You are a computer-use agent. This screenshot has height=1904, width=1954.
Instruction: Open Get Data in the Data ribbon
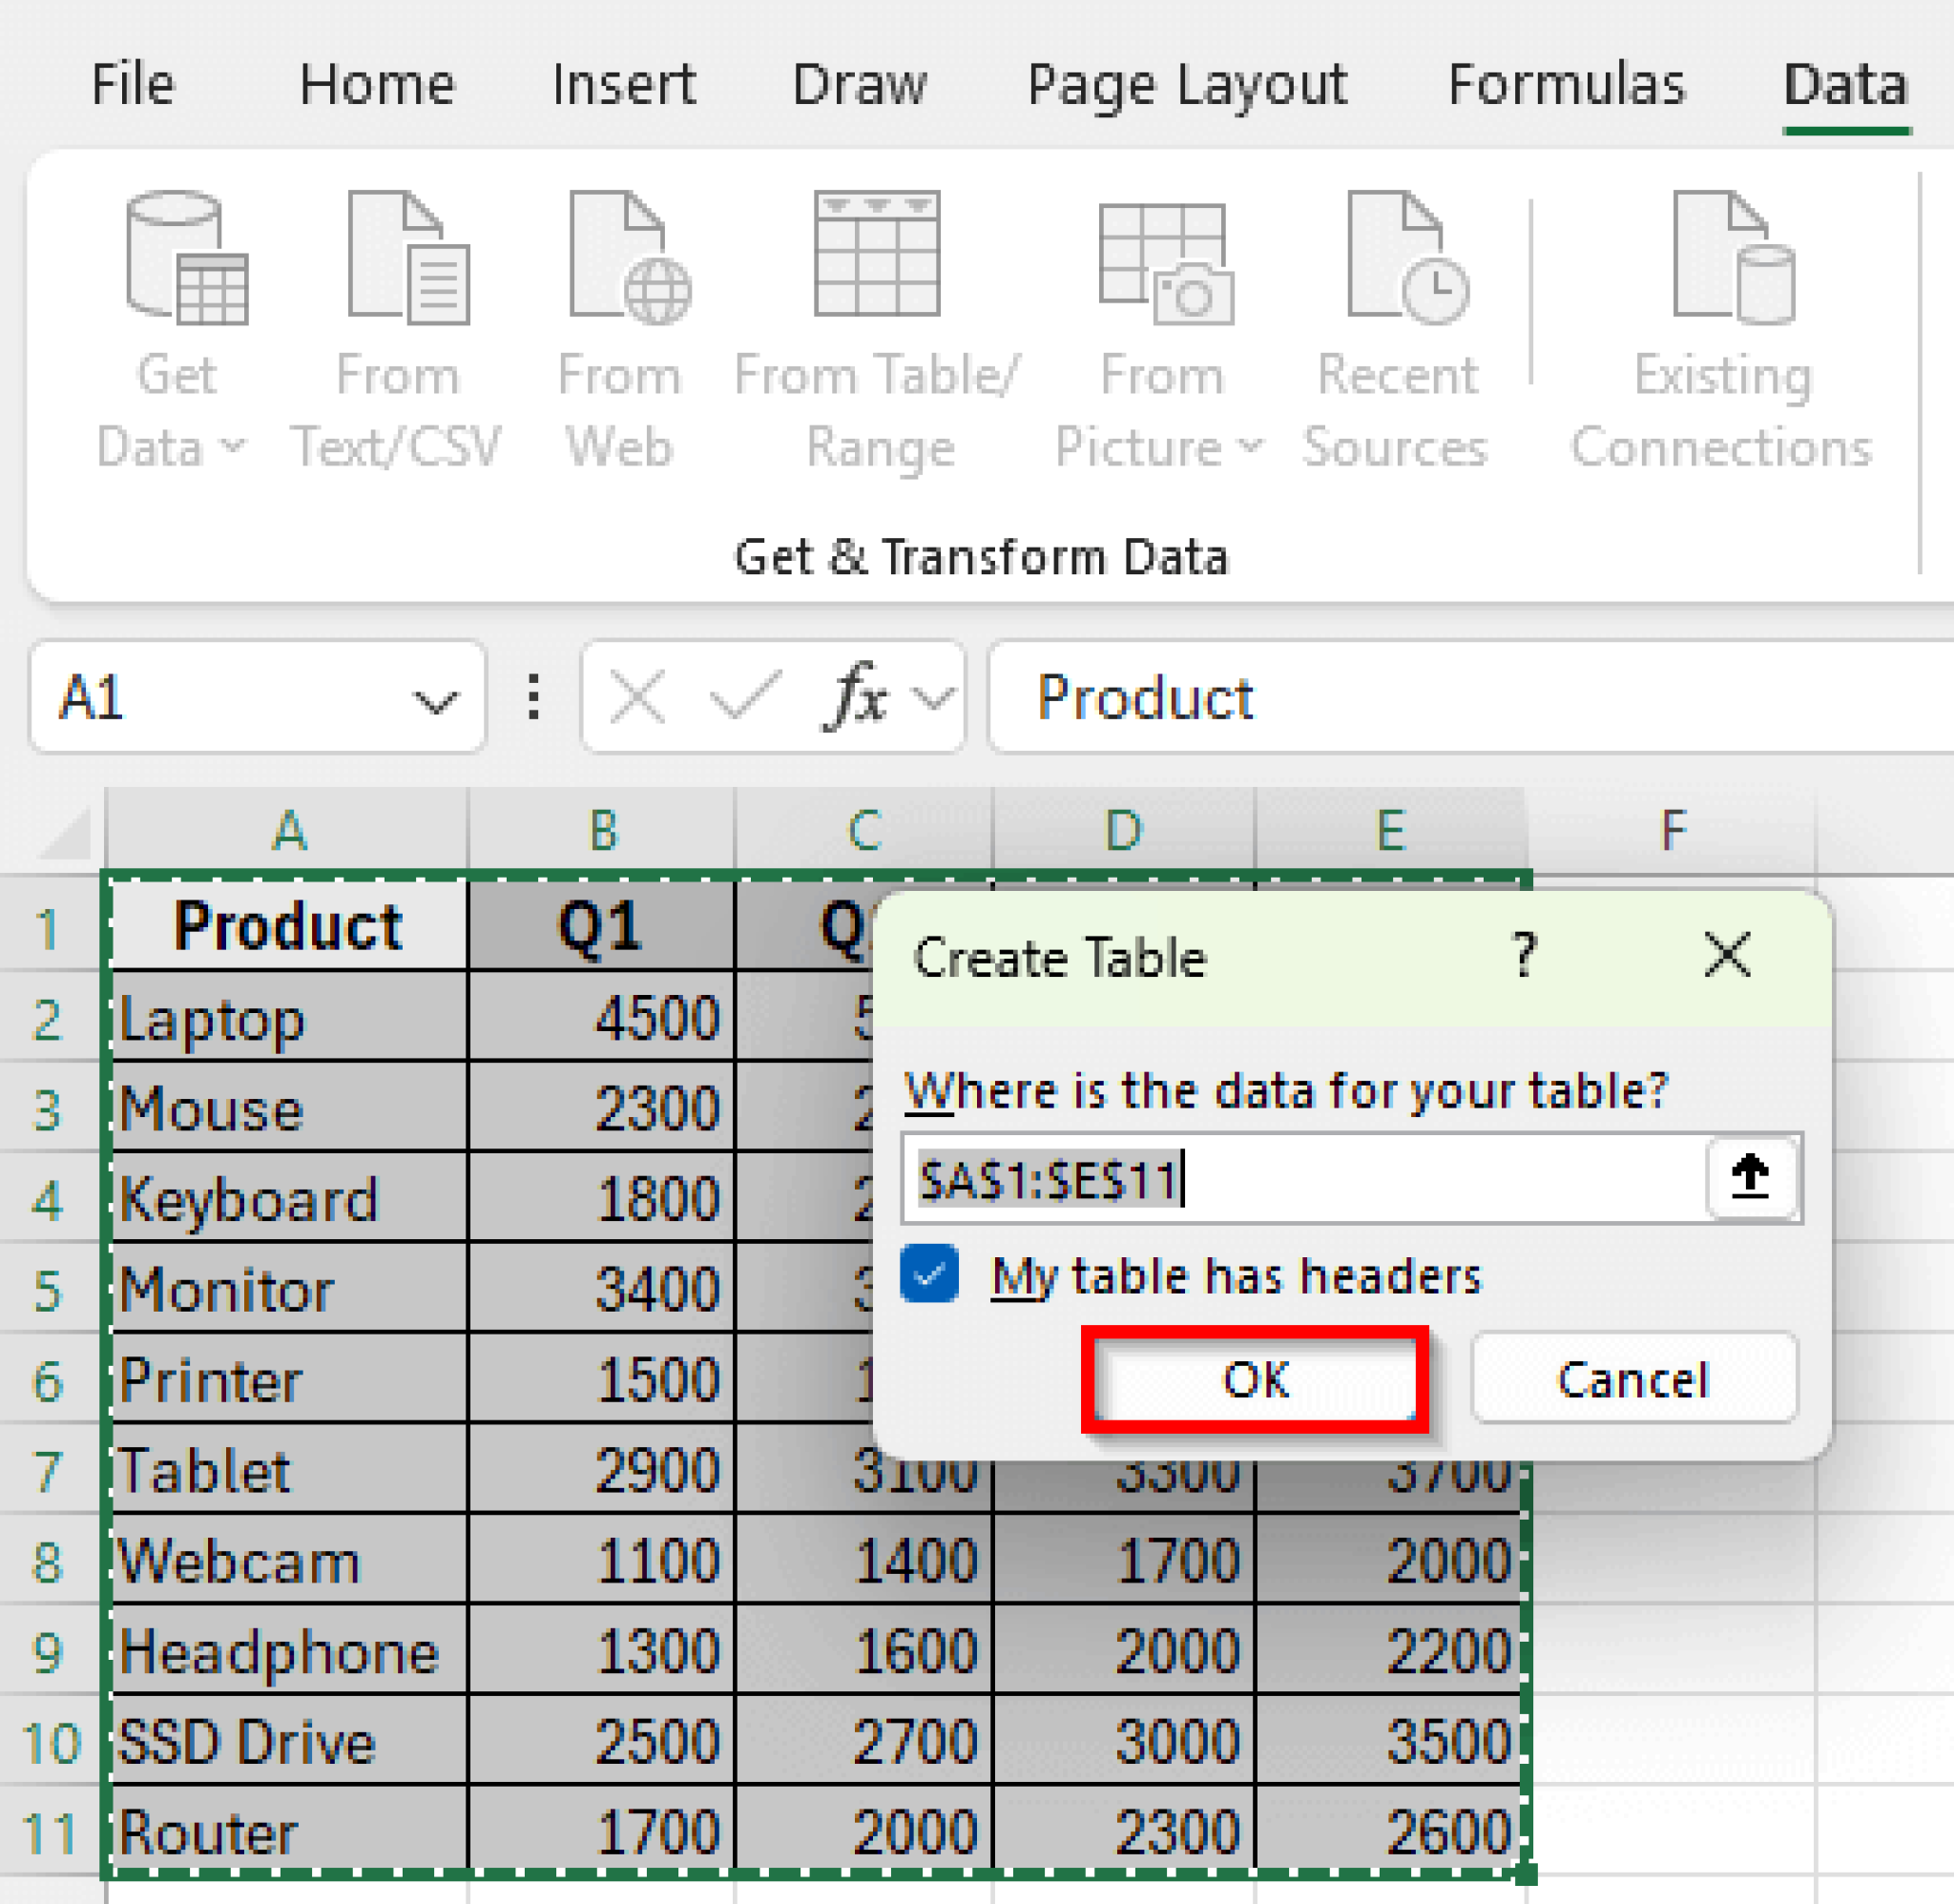[x=184, y=300]
